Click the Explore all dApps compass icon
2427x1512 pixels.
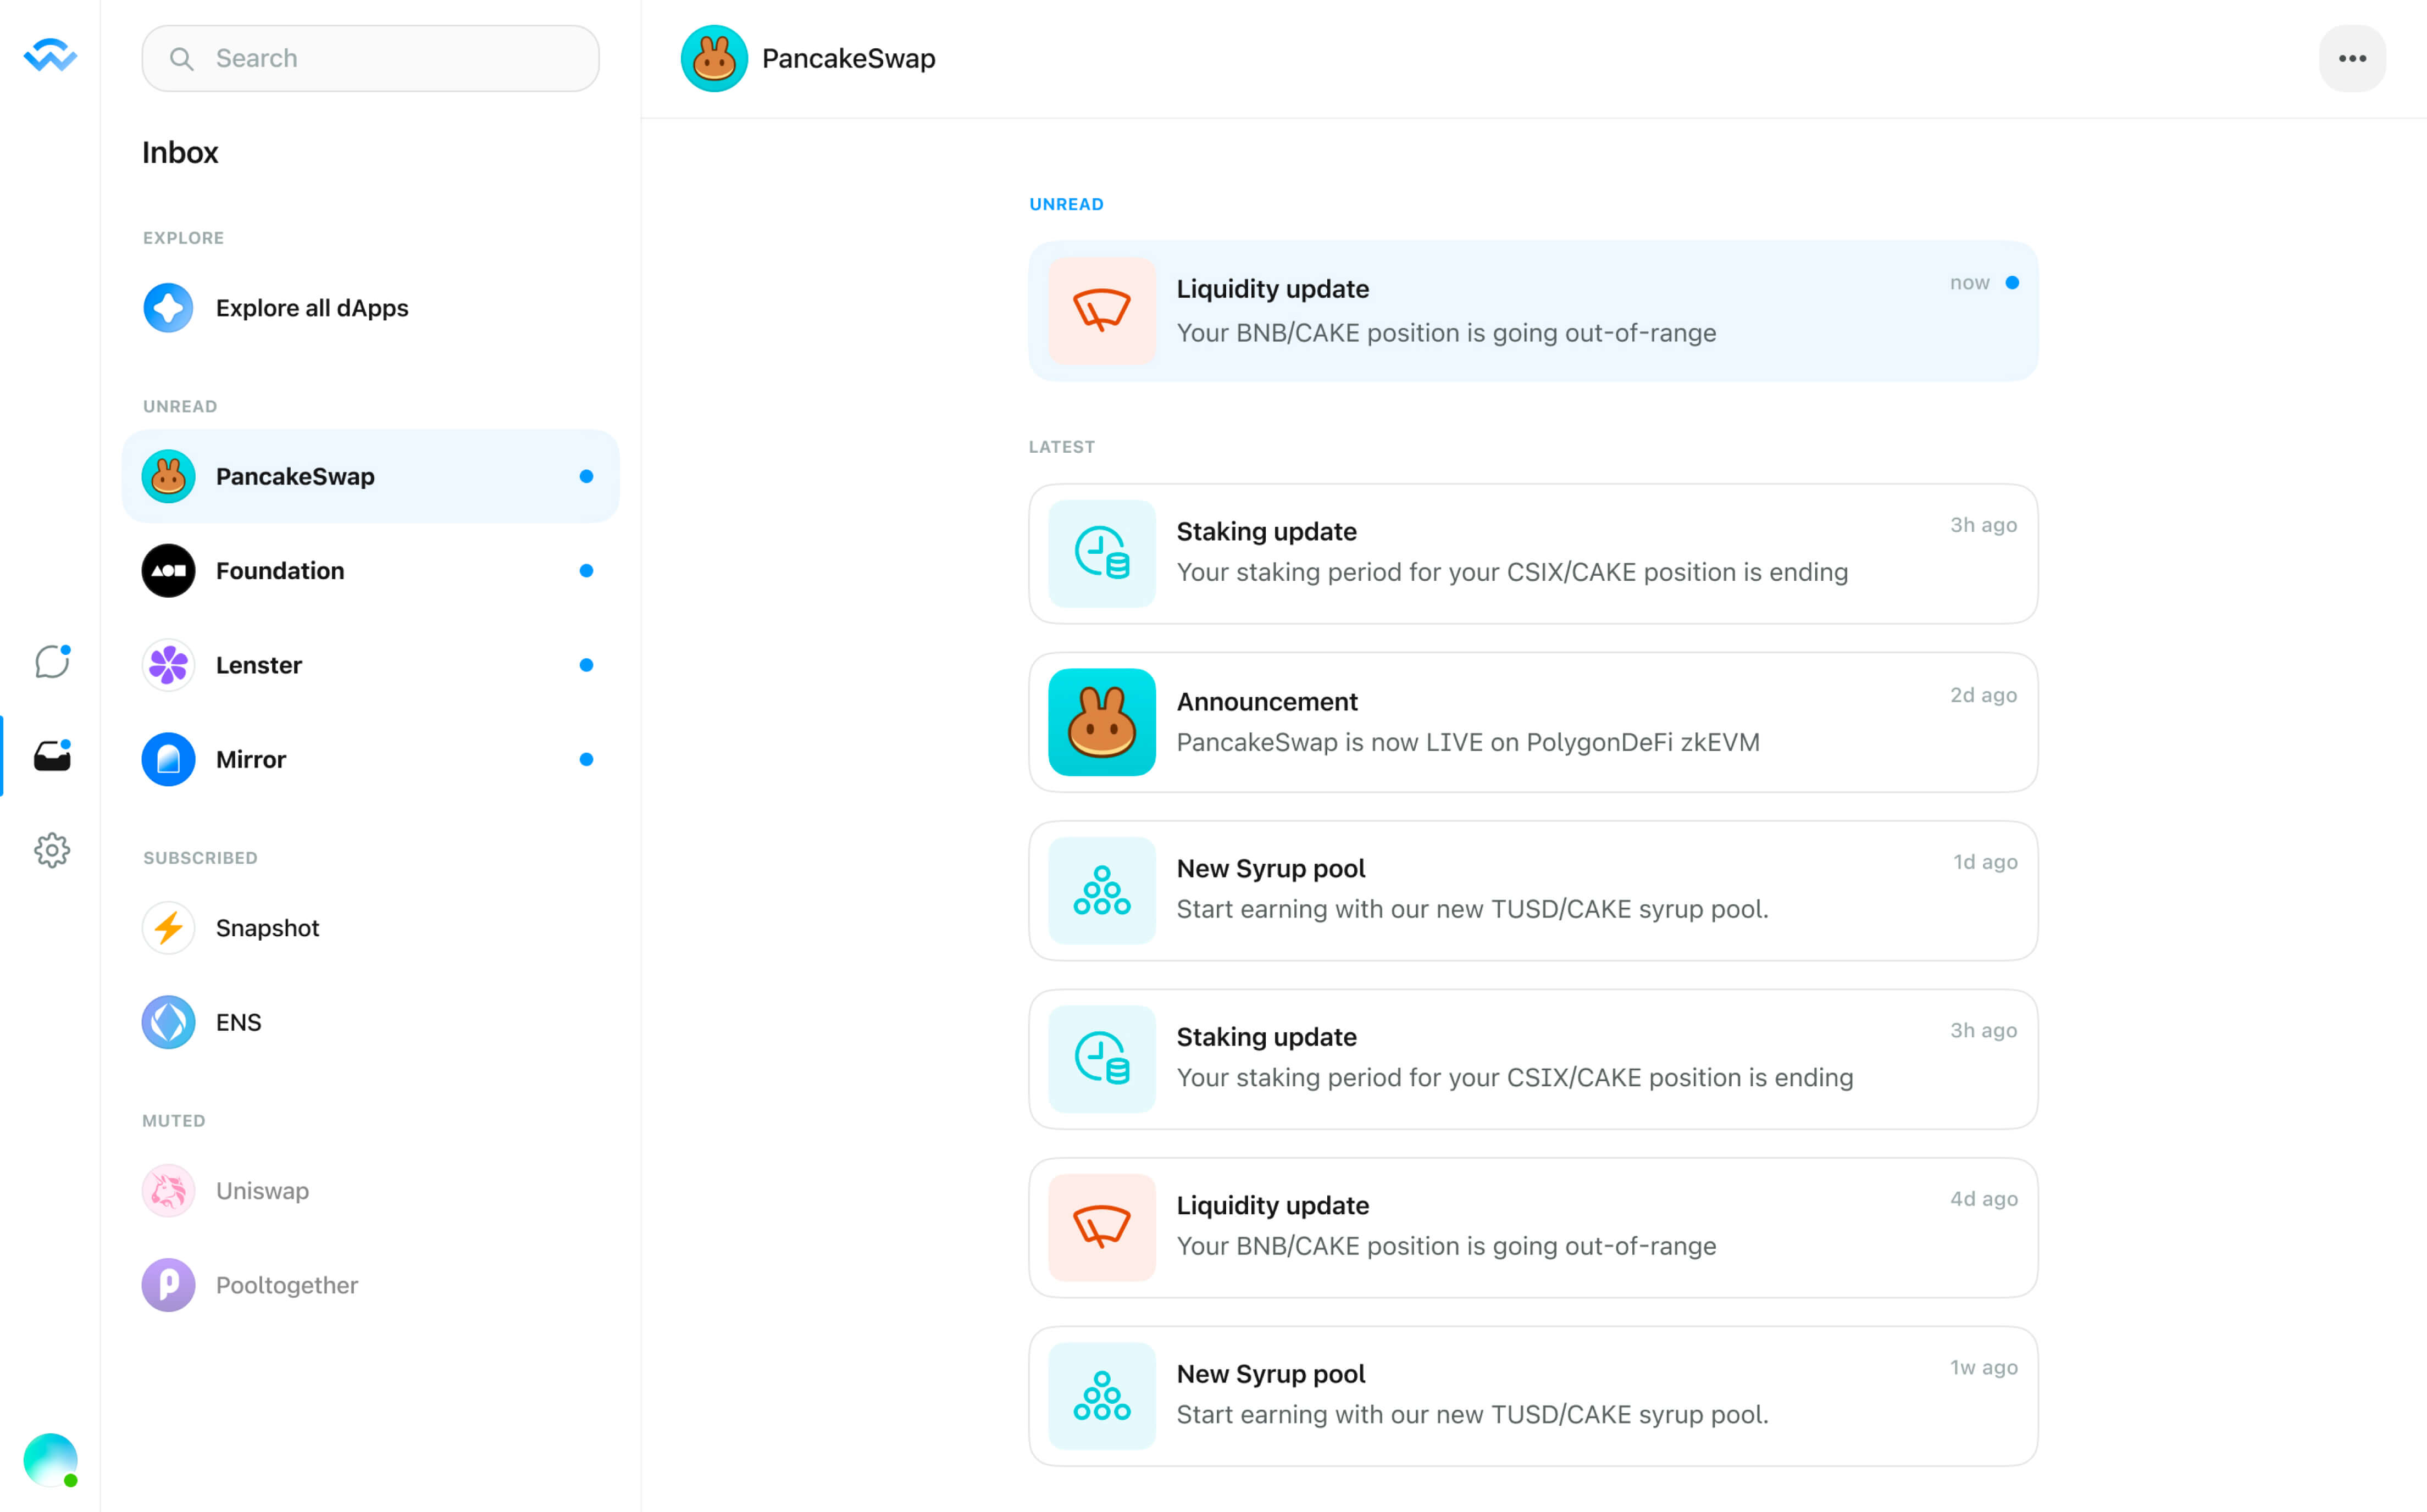click(x=168, y=308)
